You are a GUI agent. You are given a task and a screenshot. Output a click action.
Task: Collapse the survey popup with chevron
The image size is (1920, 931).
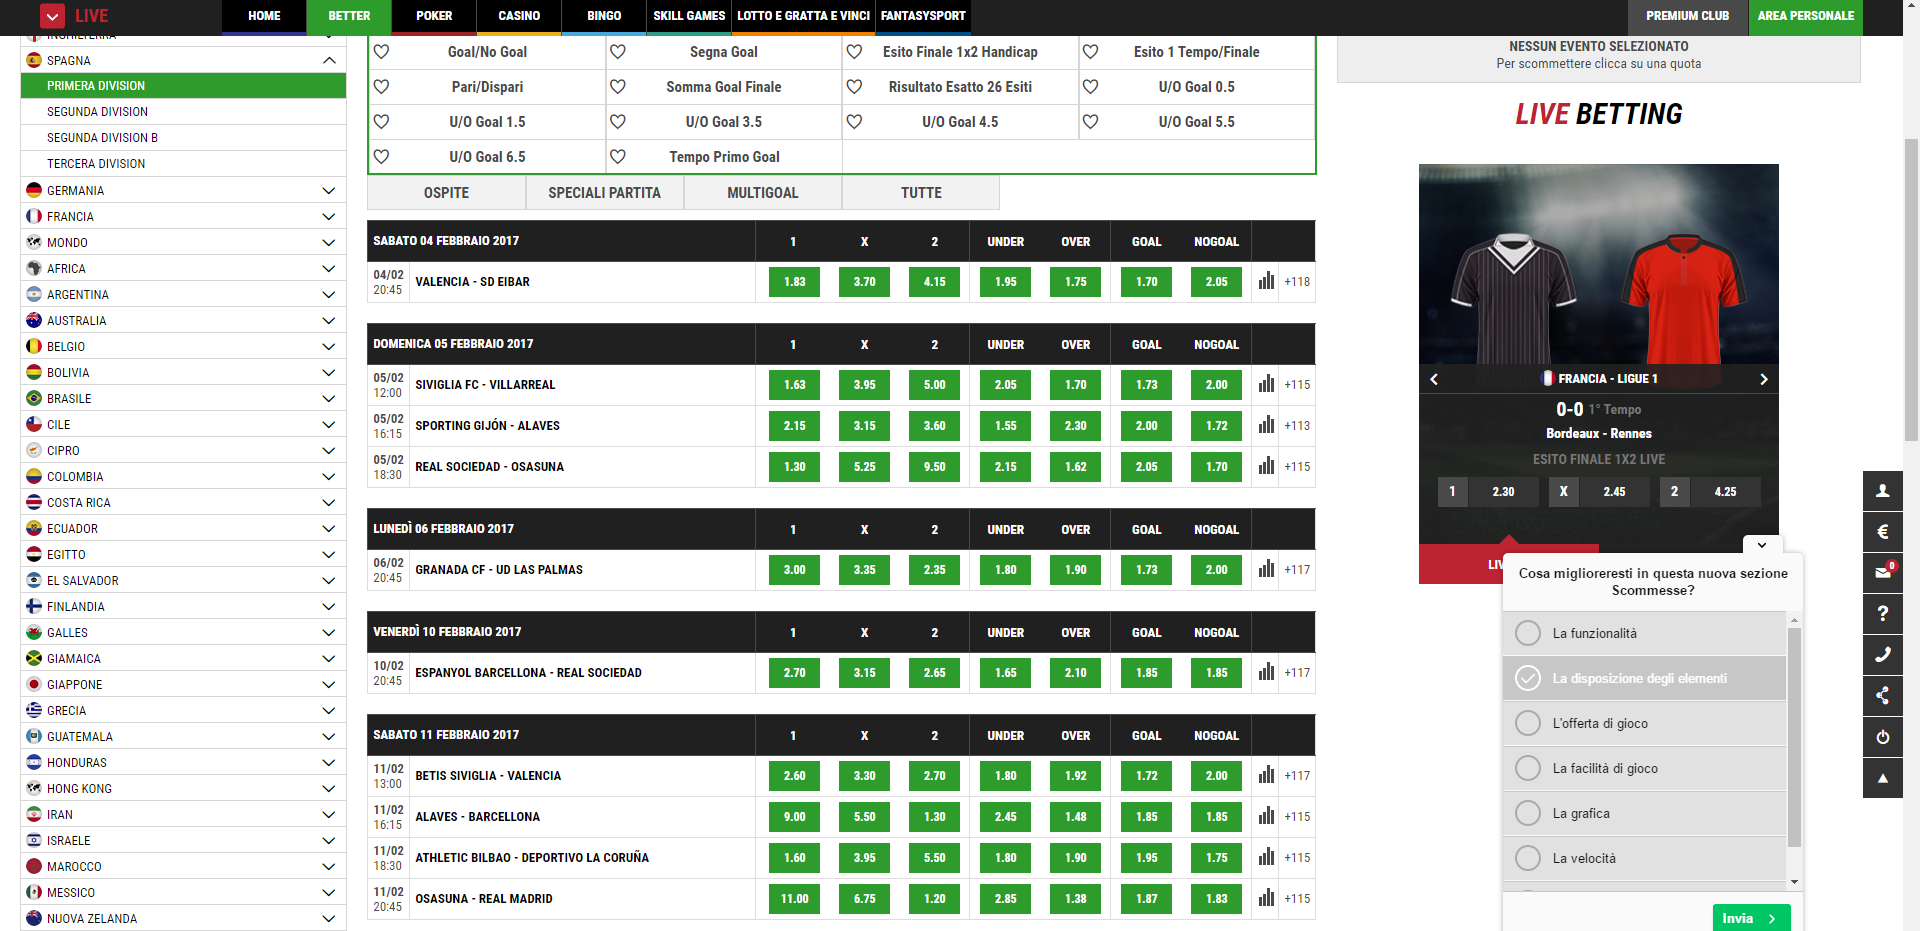click(1762, 545)
